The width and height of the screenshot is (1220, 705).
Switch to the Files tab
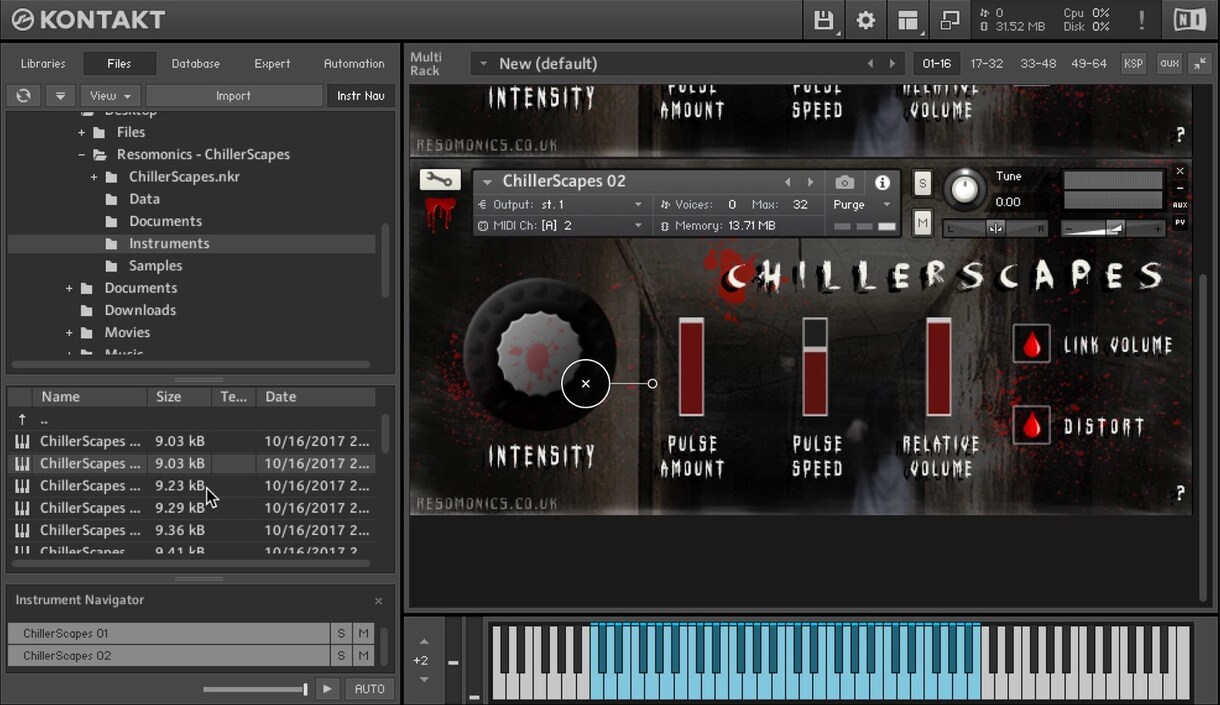coord(119,63)
